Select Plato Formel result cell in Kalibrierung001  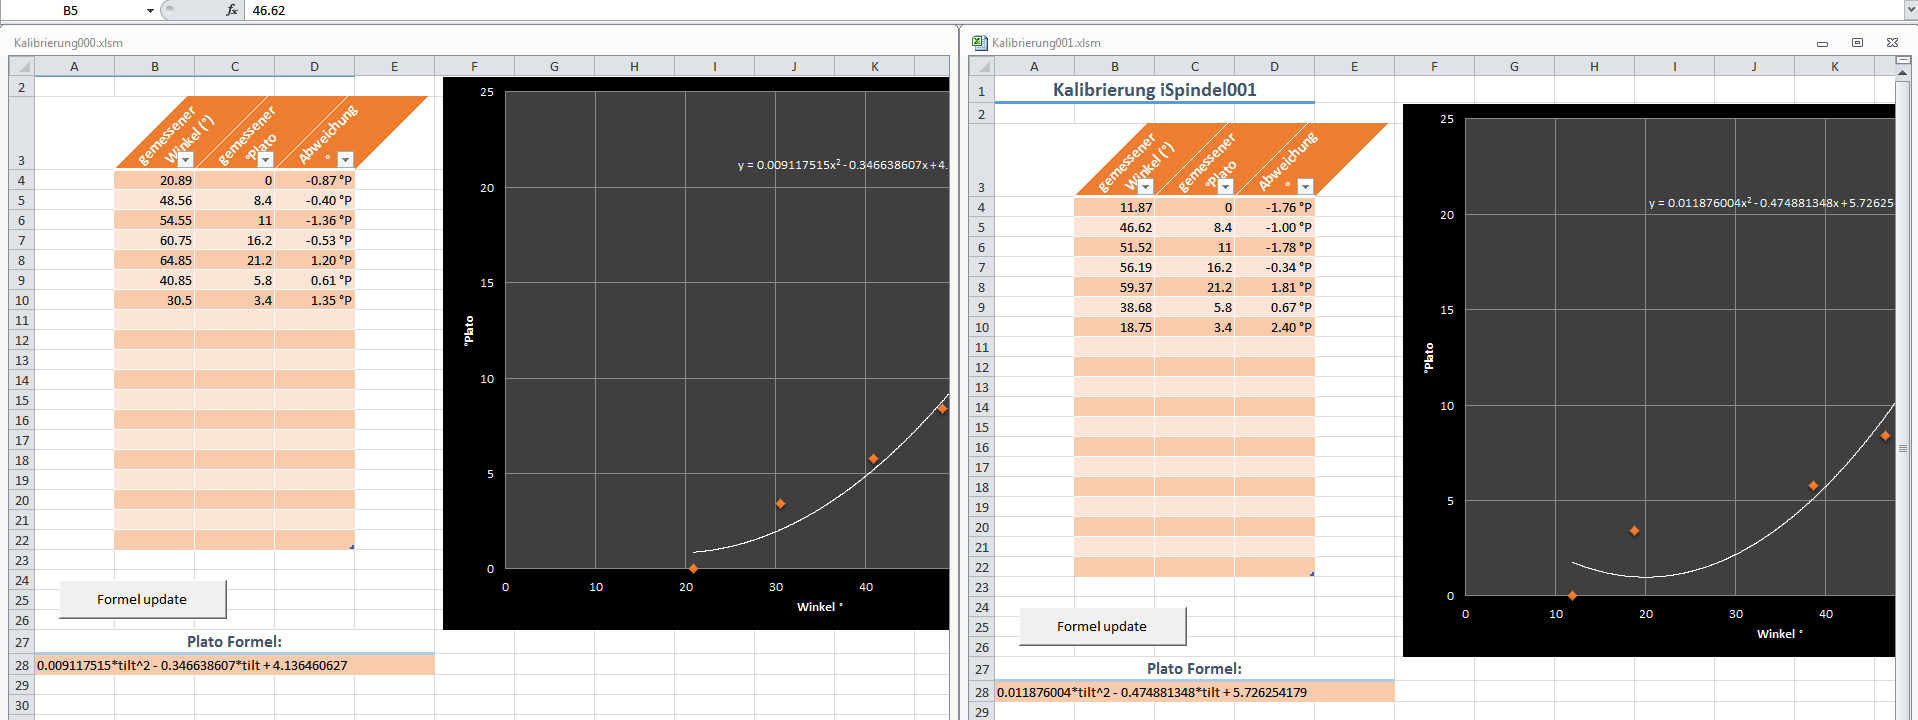[1194, 692]
